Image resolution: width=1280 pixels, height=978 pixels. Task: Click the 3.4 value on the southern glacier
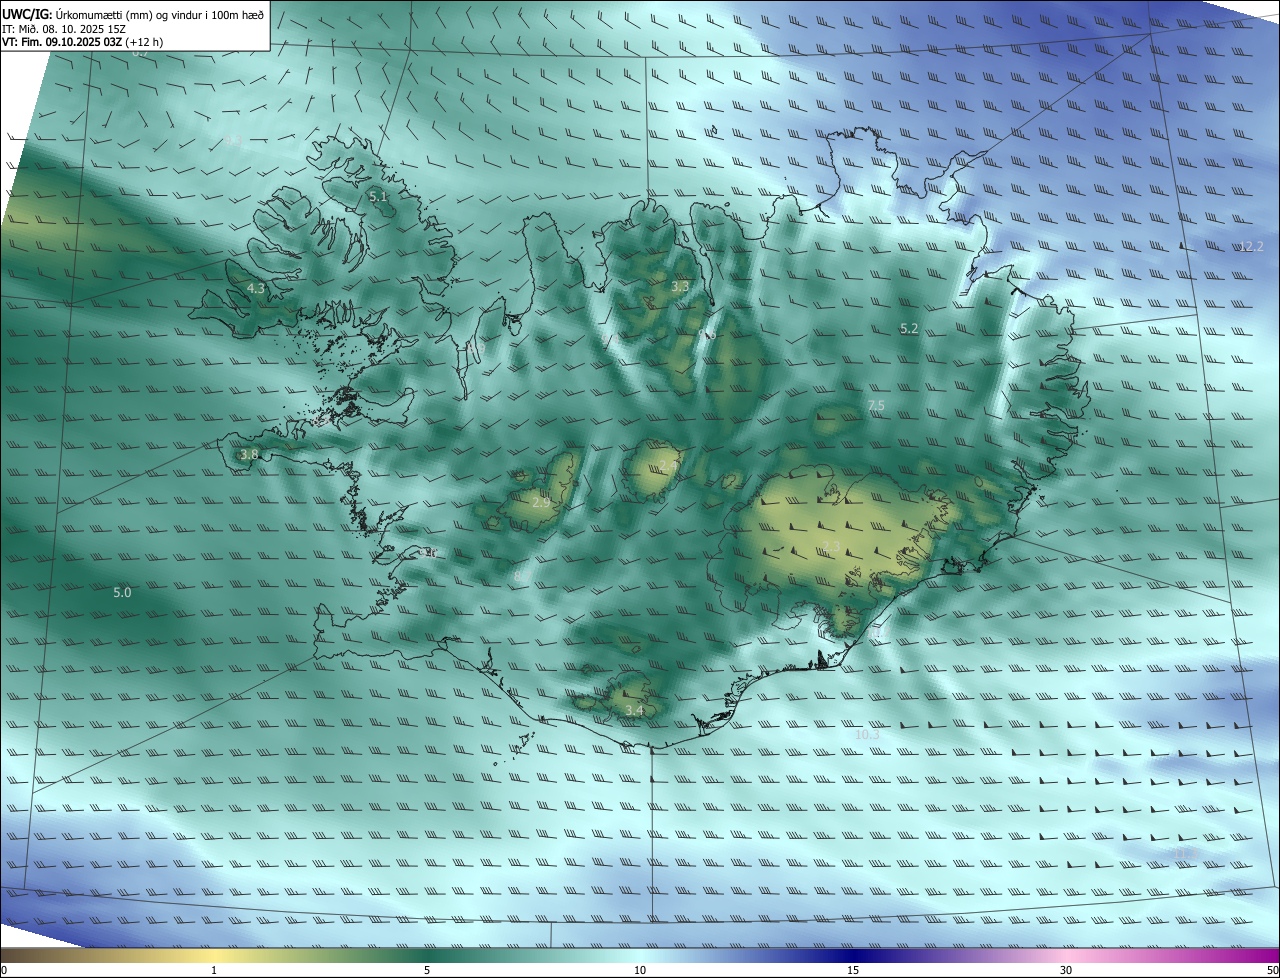(x=634, y=711)
